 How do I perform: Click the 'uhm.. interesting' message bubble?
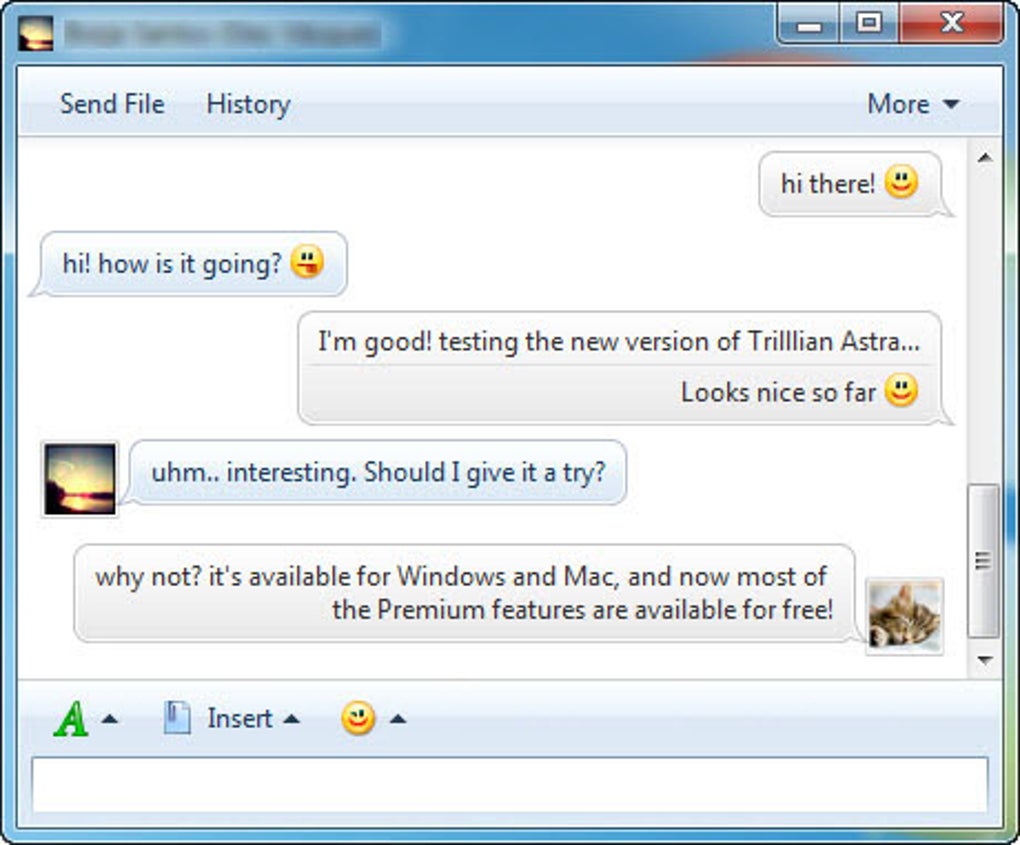378,472
